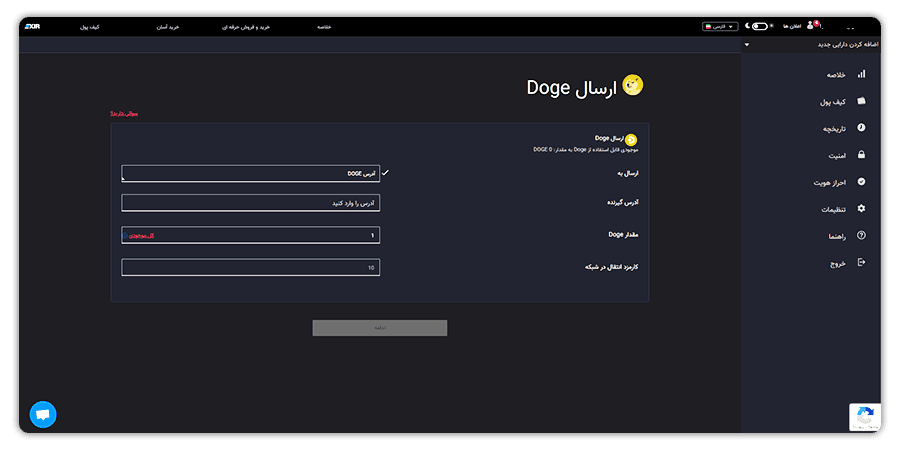Screen dimensions: 900x450
Task: Open تنظیمات in the sidebar
Action: coord(833,210)
